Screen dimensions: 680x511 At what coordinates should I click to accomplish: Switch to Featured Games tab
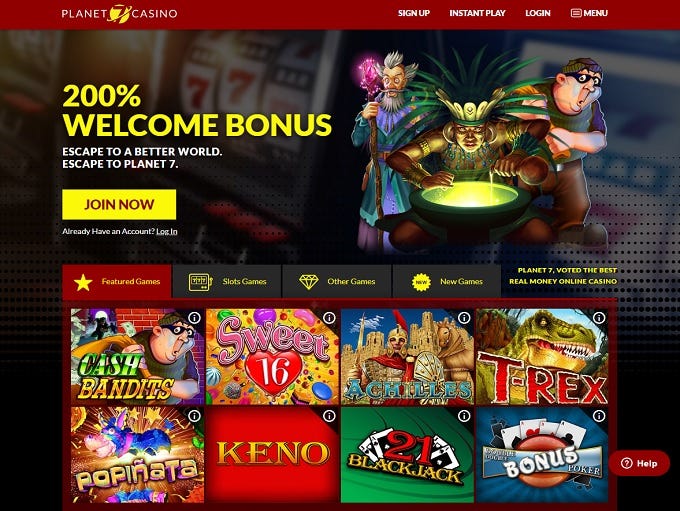(x=117, y=282)
